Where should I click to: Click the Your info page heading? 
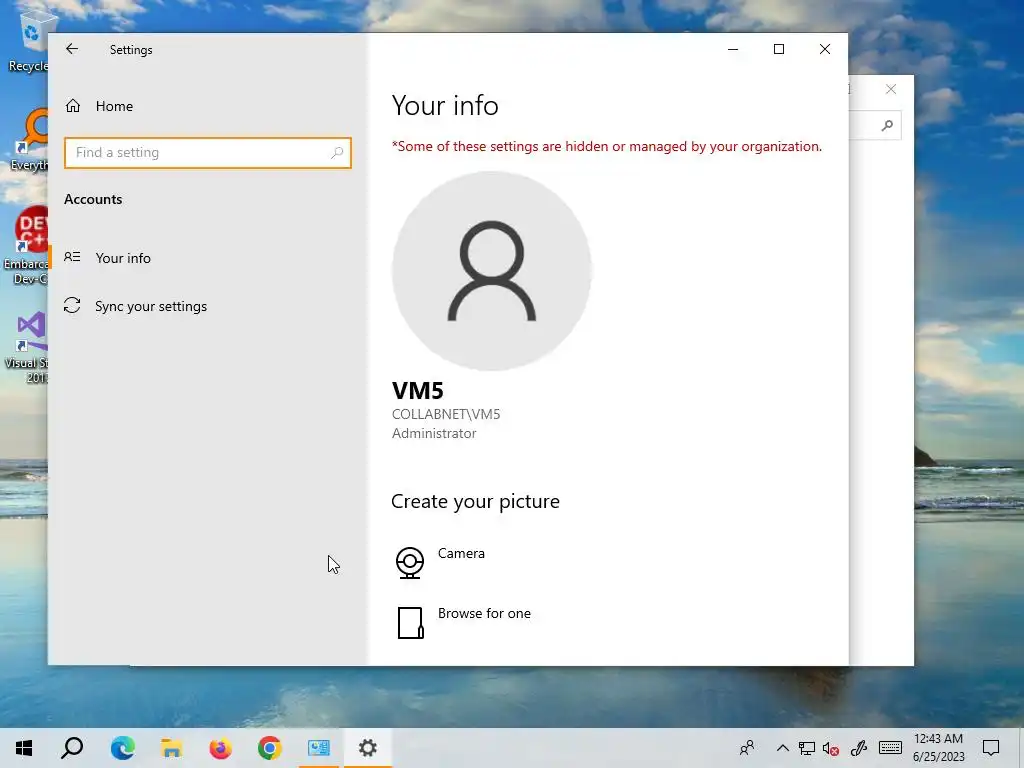445,105
